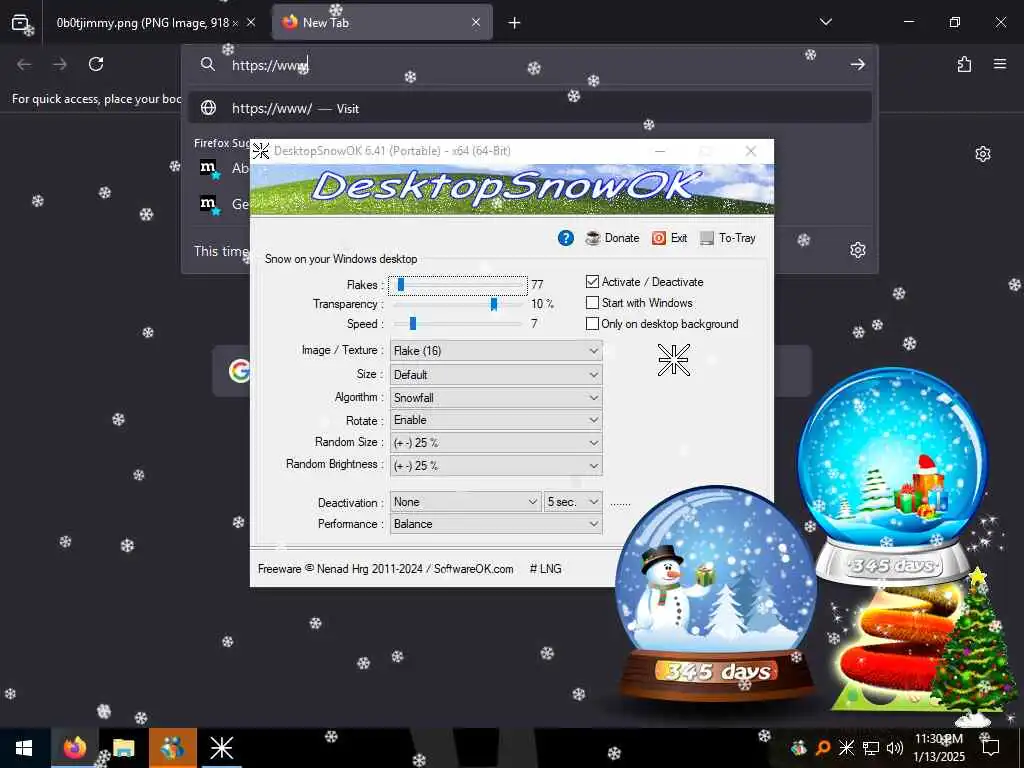This screenshot has height=768, width=1024.
Task: Click DesktopSnowOK snowflake taskbar icon
Action: pyautogui.click(x=221, y=748)
